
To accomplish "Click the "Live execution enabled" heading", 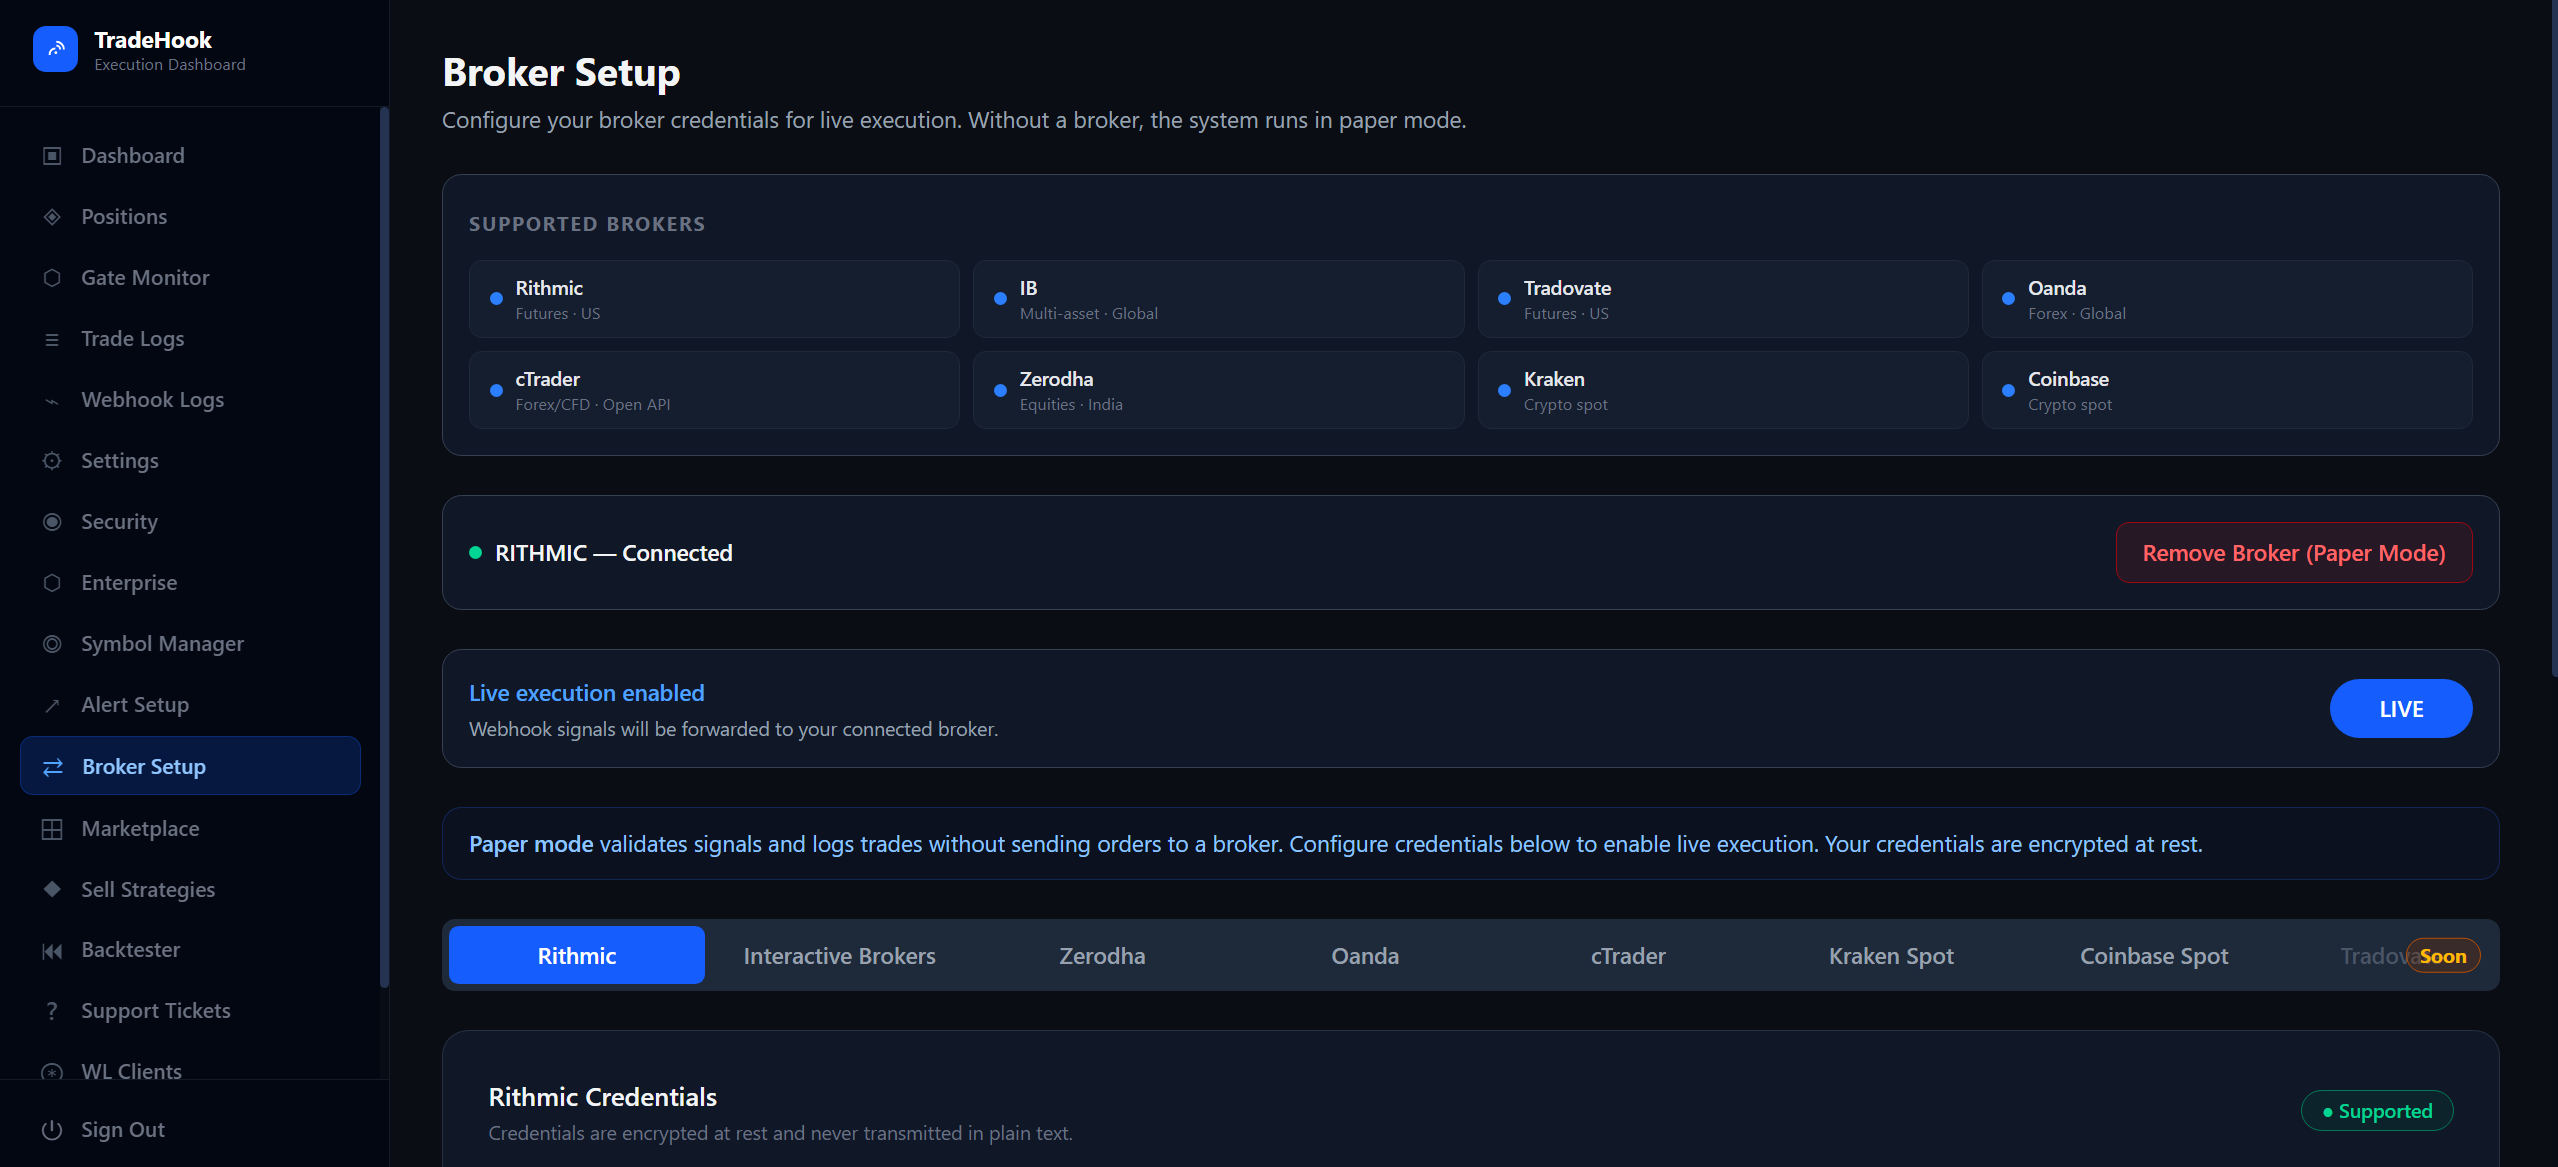I will 587,693.
